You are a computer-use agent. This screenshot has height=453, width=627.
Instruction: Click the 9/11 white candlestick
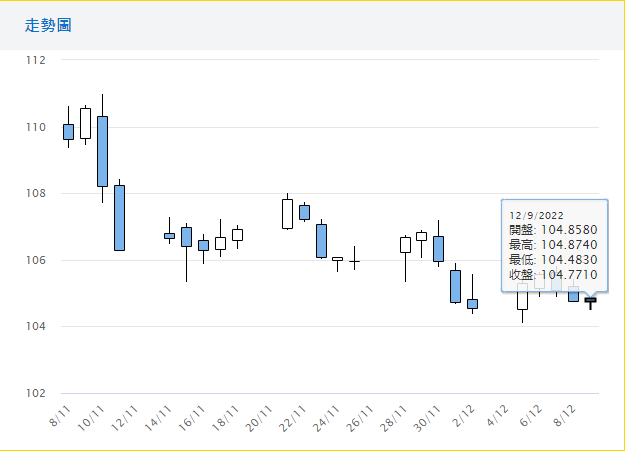click(x=85, y=123)
